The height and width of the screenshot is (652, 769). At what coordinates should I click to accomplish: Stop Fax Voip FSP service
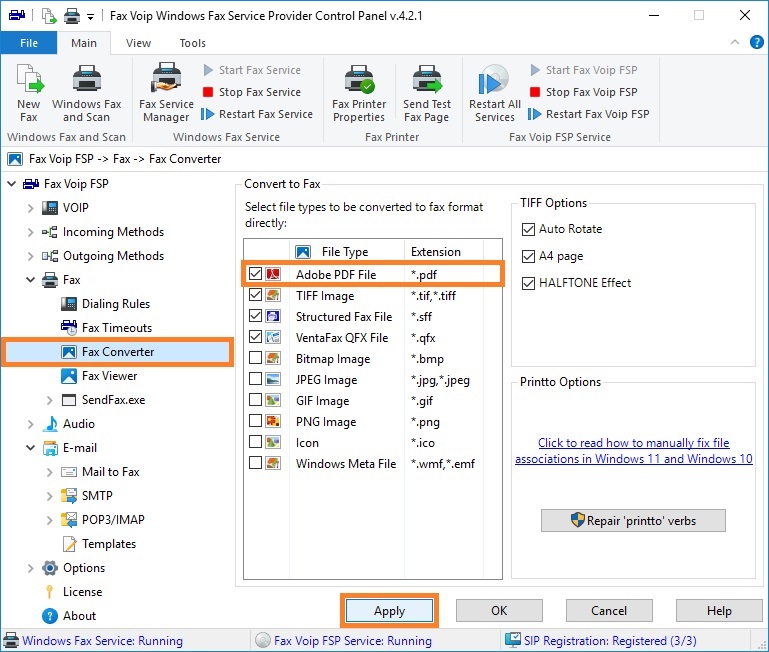[x=584, y=92]
